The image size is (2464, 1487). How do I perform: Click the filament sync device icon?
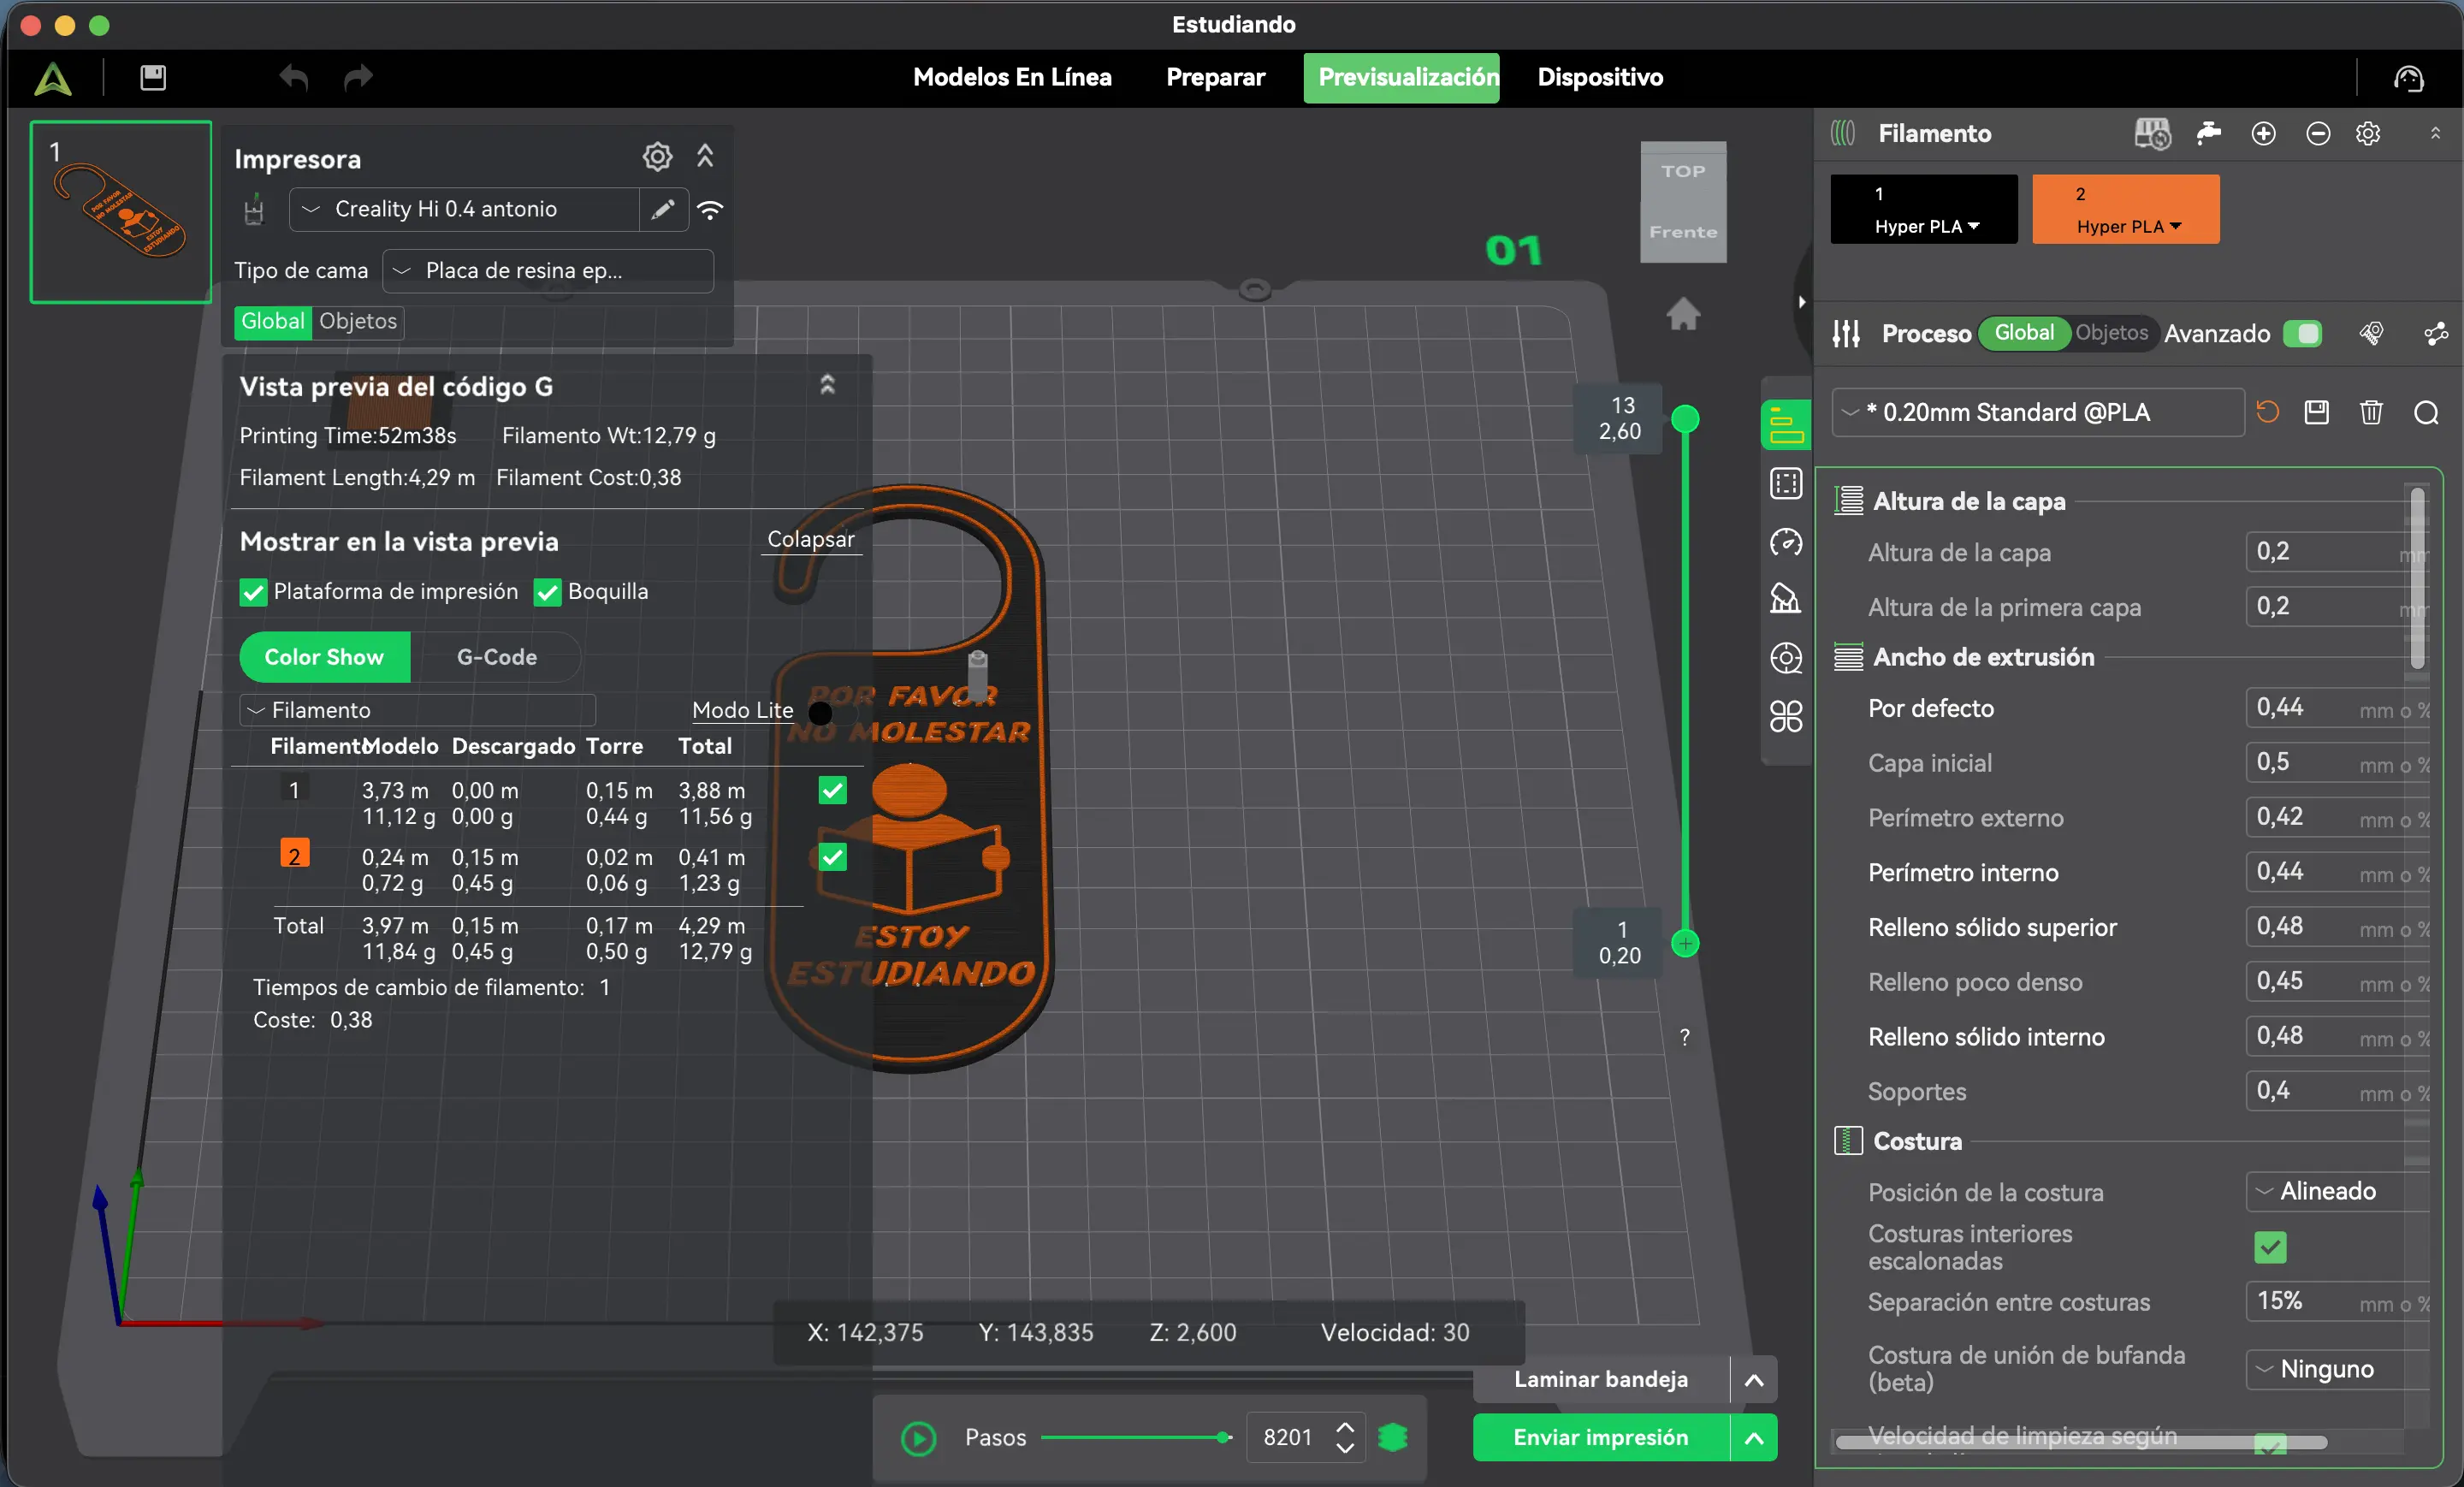2152,133
